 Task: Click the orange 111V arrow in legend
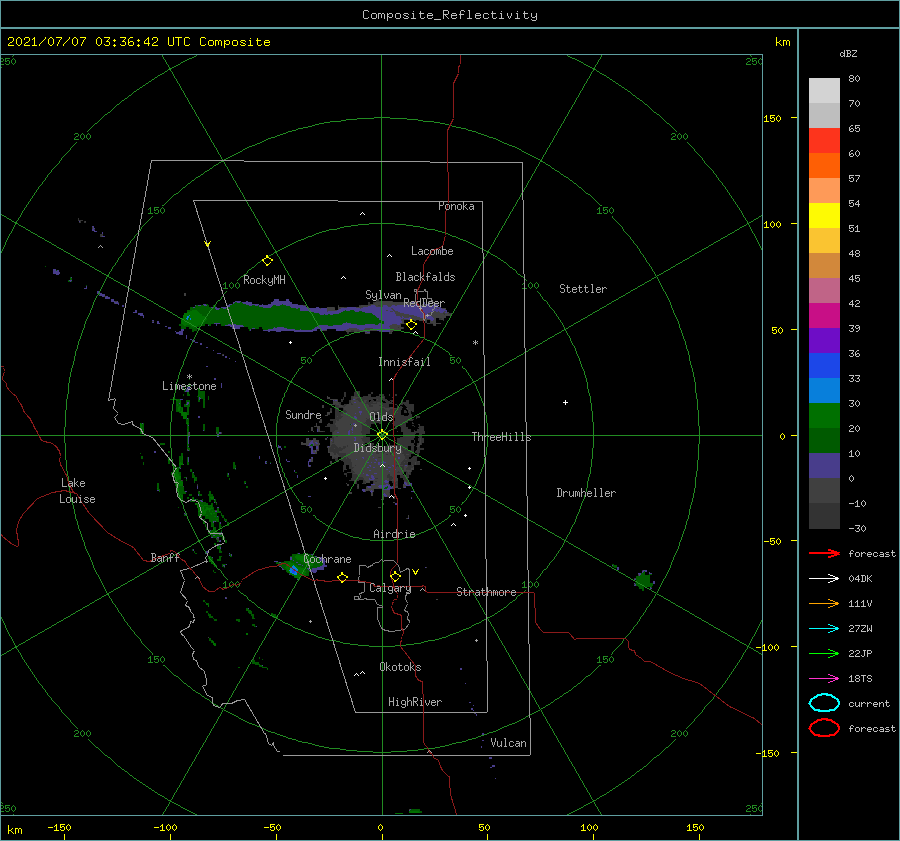(x=824, y=603)
